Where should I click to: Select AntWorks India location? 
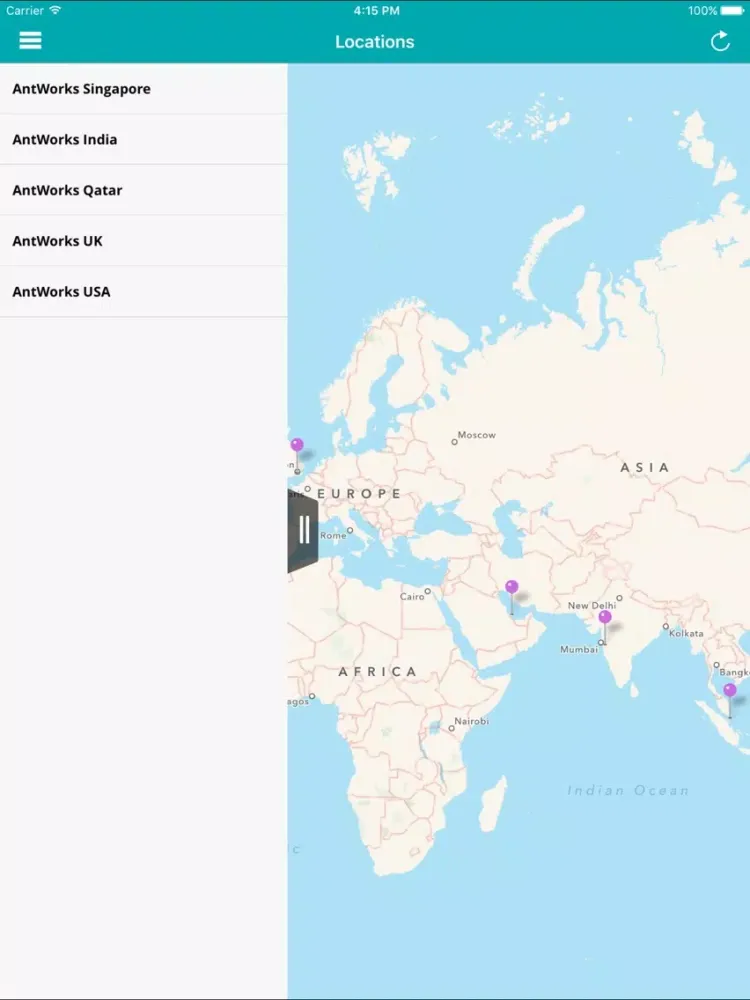point(143,139)
